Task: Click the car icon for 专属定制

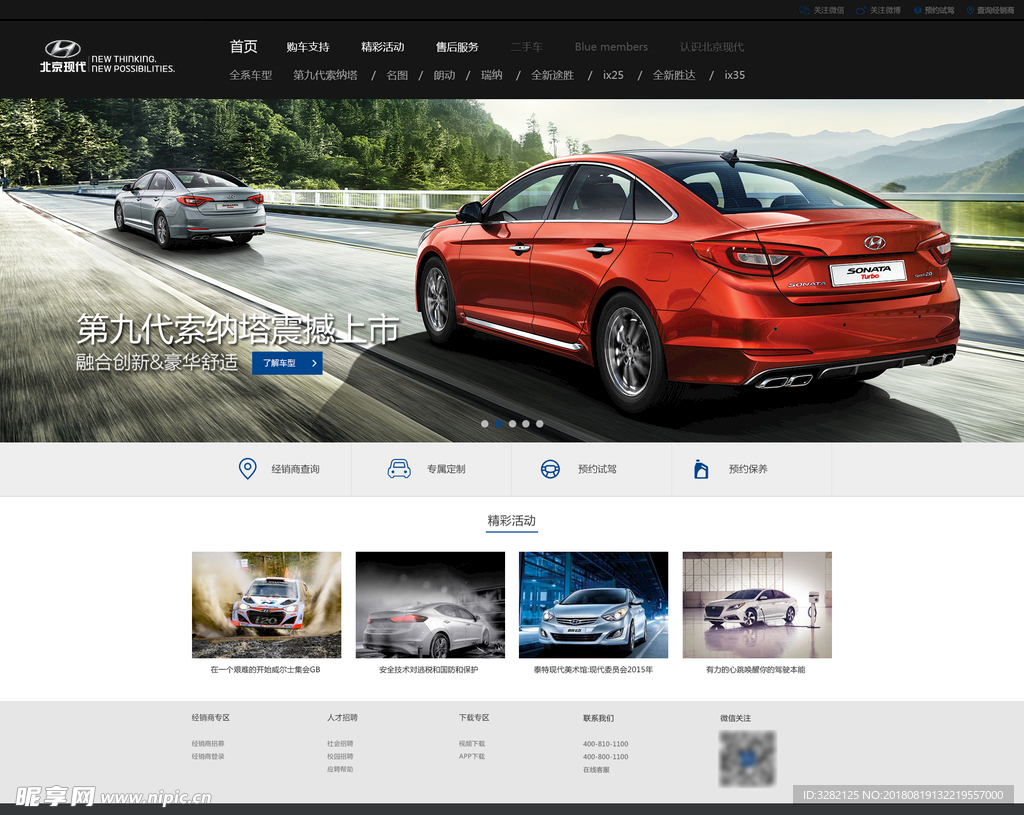Action: [399, 469]
